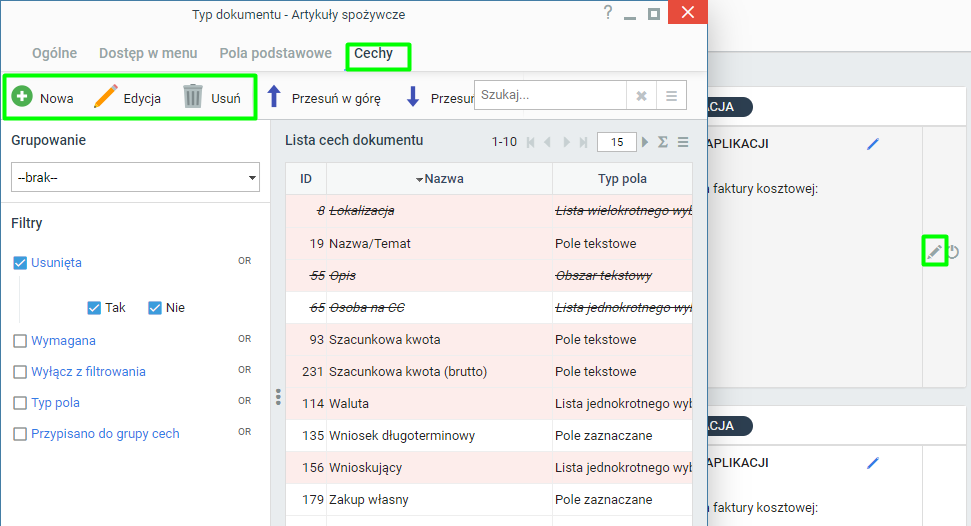Uncheck the Nie option under Usunięta
This screenshot has height=526, width=971.
(x=155, y=308)
